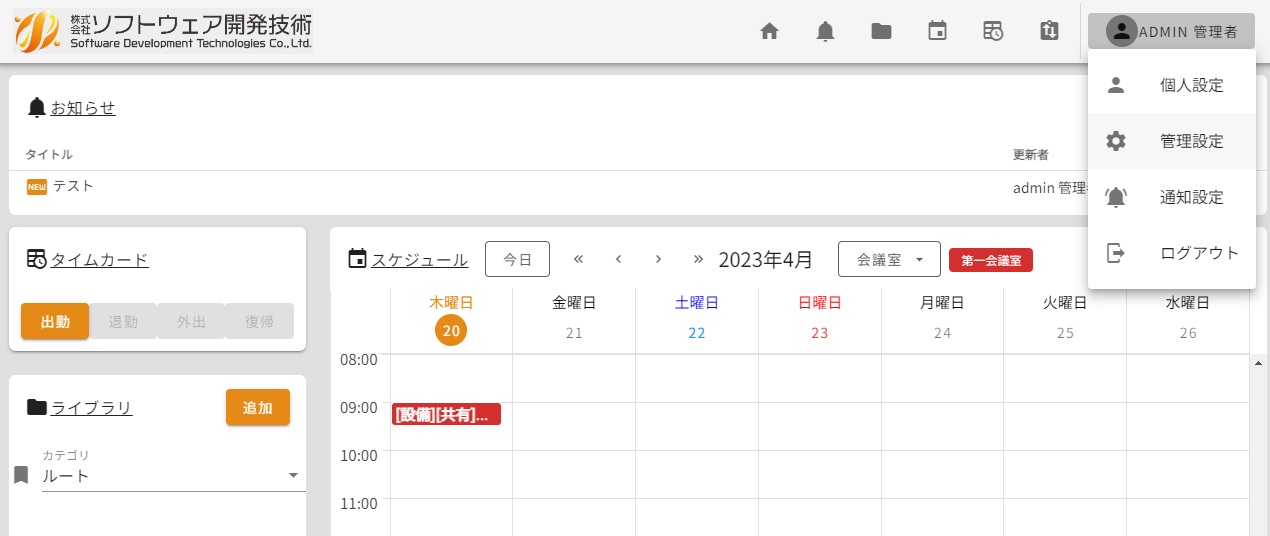Viewport: 1270px width, 536px height.
Task: Open notifications via the bell icon
Action: point(825,31)
